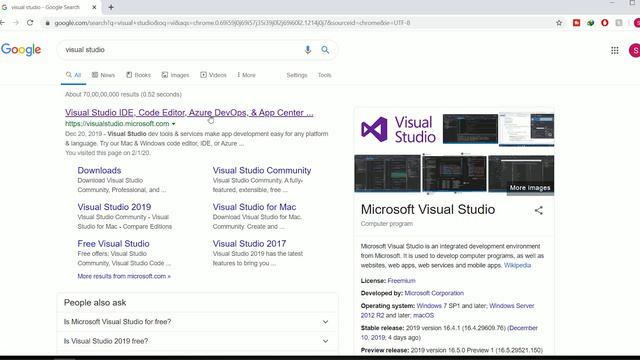Share the Microsoft Visual Studio knowledge panel
This screenshot has height=360, width=640.
[x=539, y=210]
